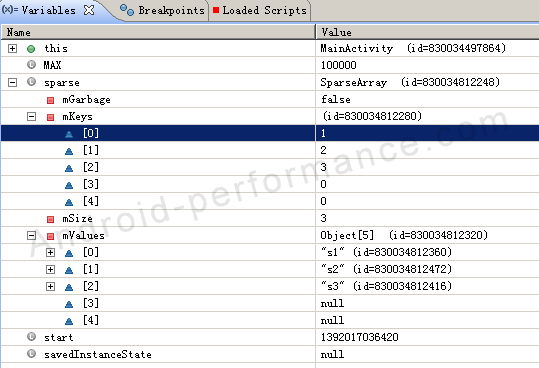The height and width of the screenshot is (368, 539).
Task: Select the Variables tab
Action: [48, 10]
